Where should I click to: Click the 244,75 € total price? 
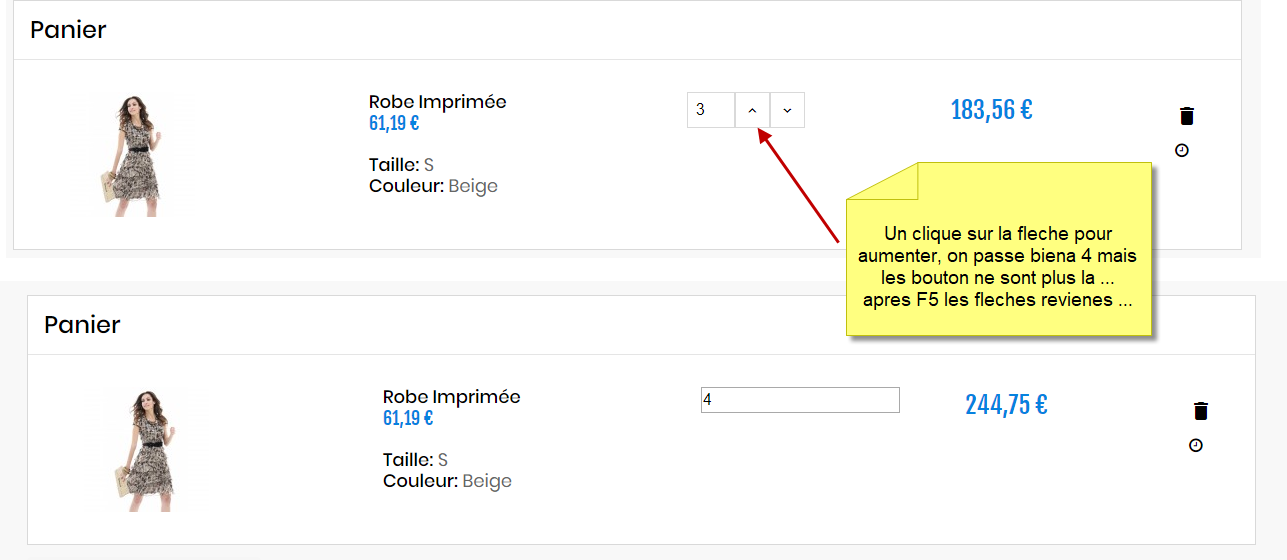point(1006,404)
